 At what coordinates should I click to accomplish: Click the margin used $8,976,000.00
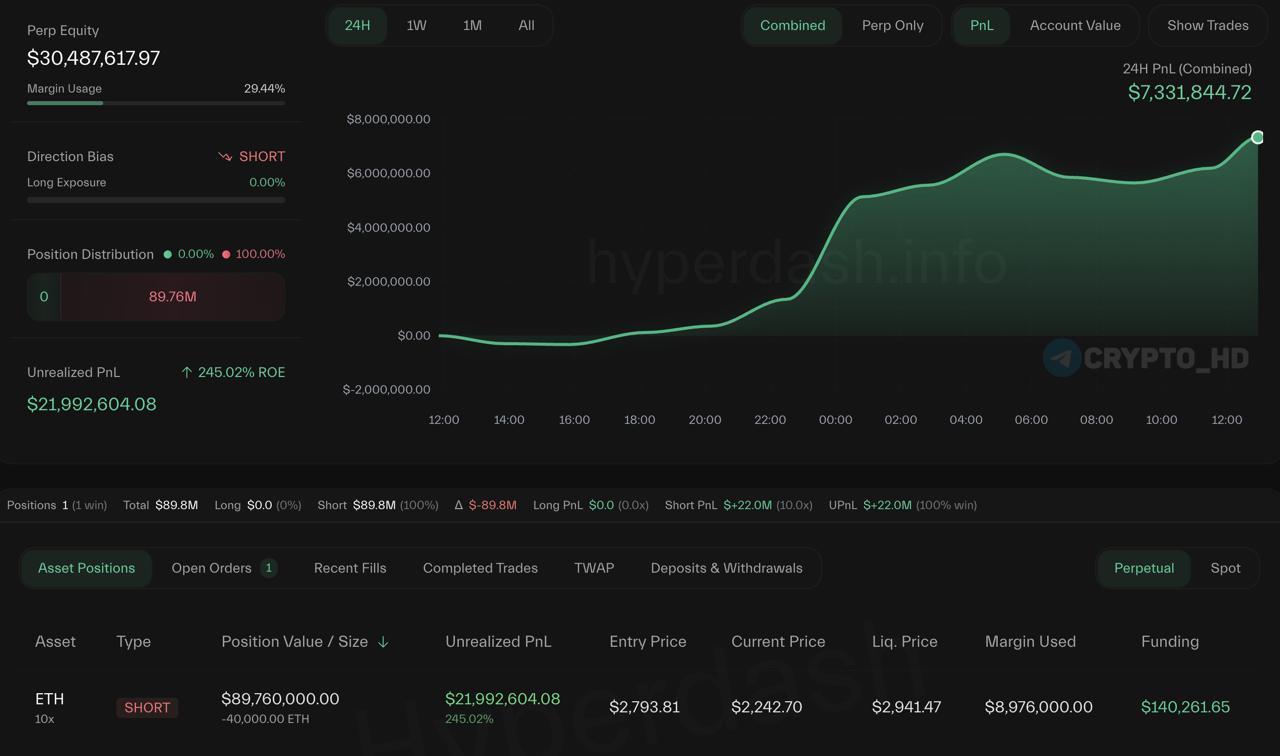[1039, 707]
